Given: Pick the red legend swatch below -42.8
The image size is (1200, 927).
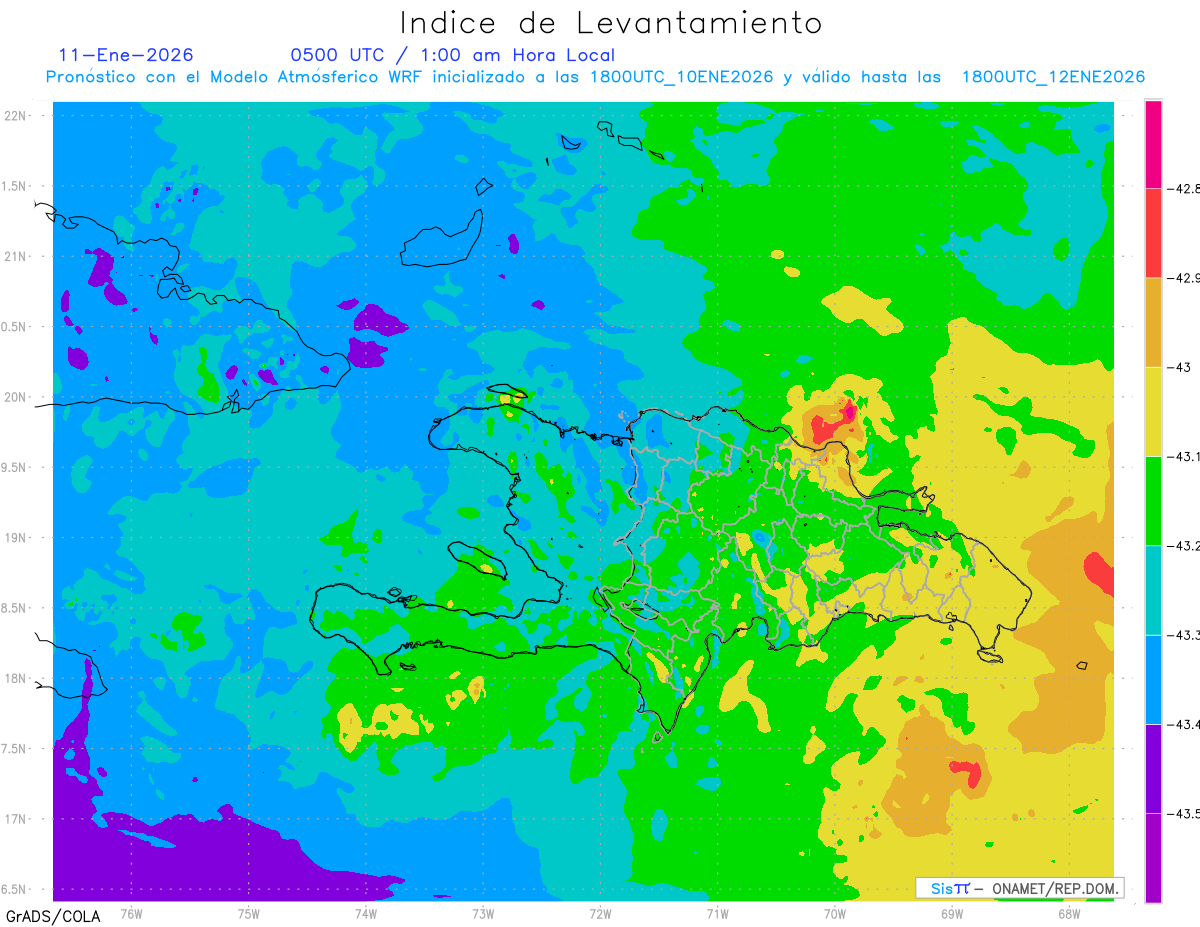Looking at the screenshot, I should (1153, 233).
